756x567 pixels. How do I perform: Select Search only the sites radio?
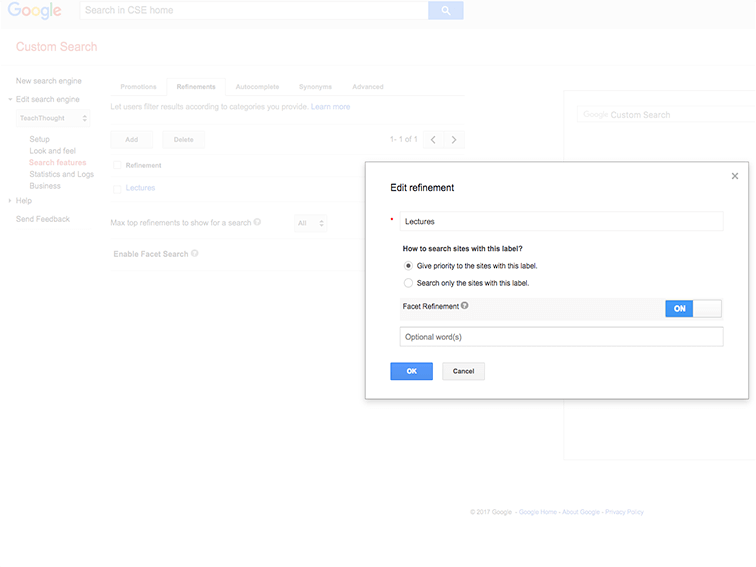408,283
